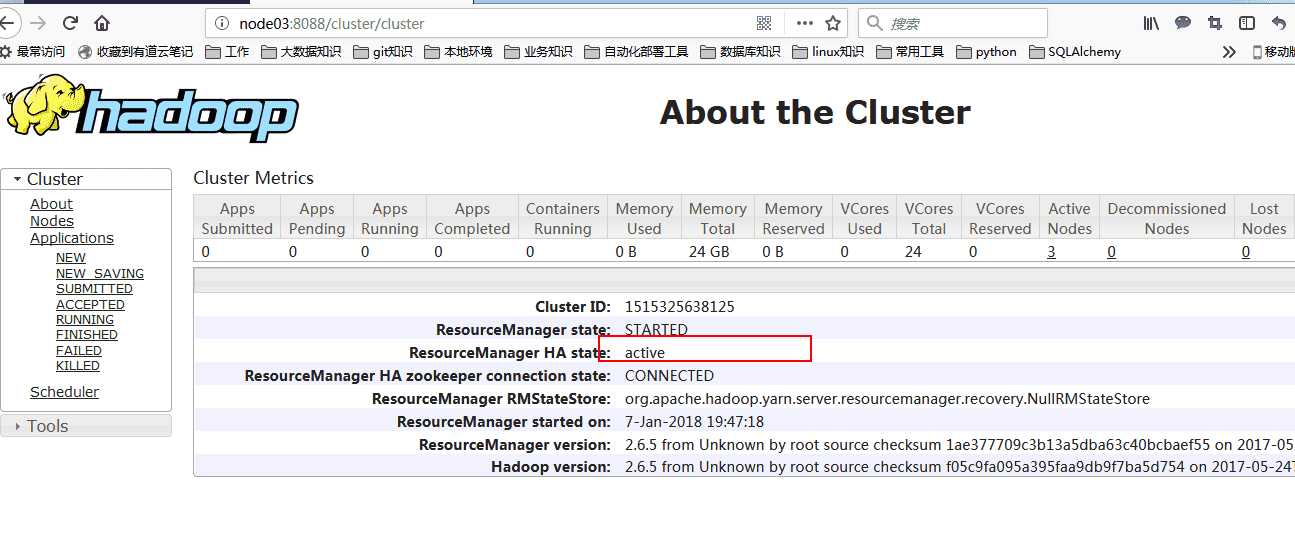Click the Containers Running column header

click(563, 218)
